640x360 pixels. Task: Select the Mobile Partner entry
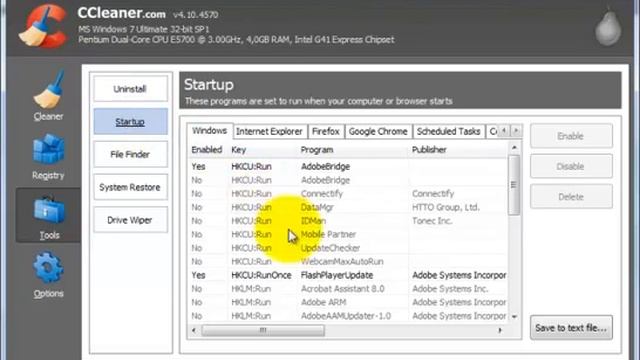348,234
